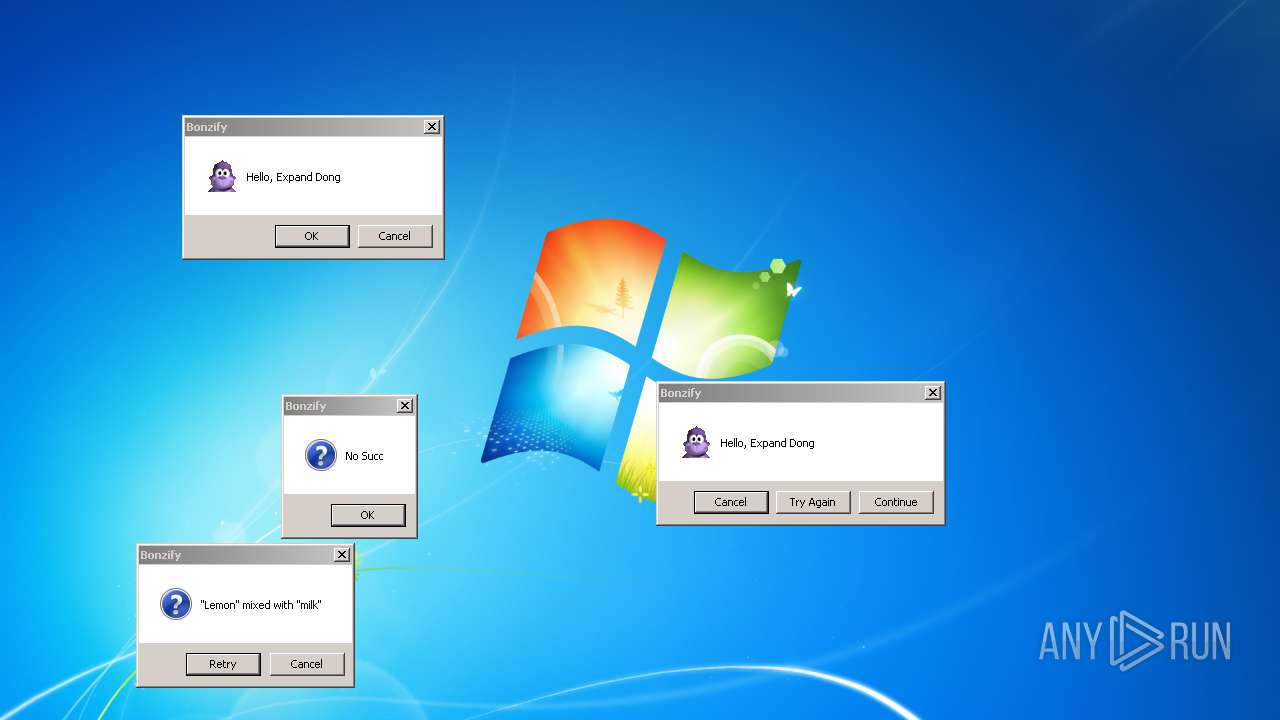Click the title bar of the top-left Bonzify dialog
Image resolution: width=1280 pixels, height=720 pixels.
[313, 127]
